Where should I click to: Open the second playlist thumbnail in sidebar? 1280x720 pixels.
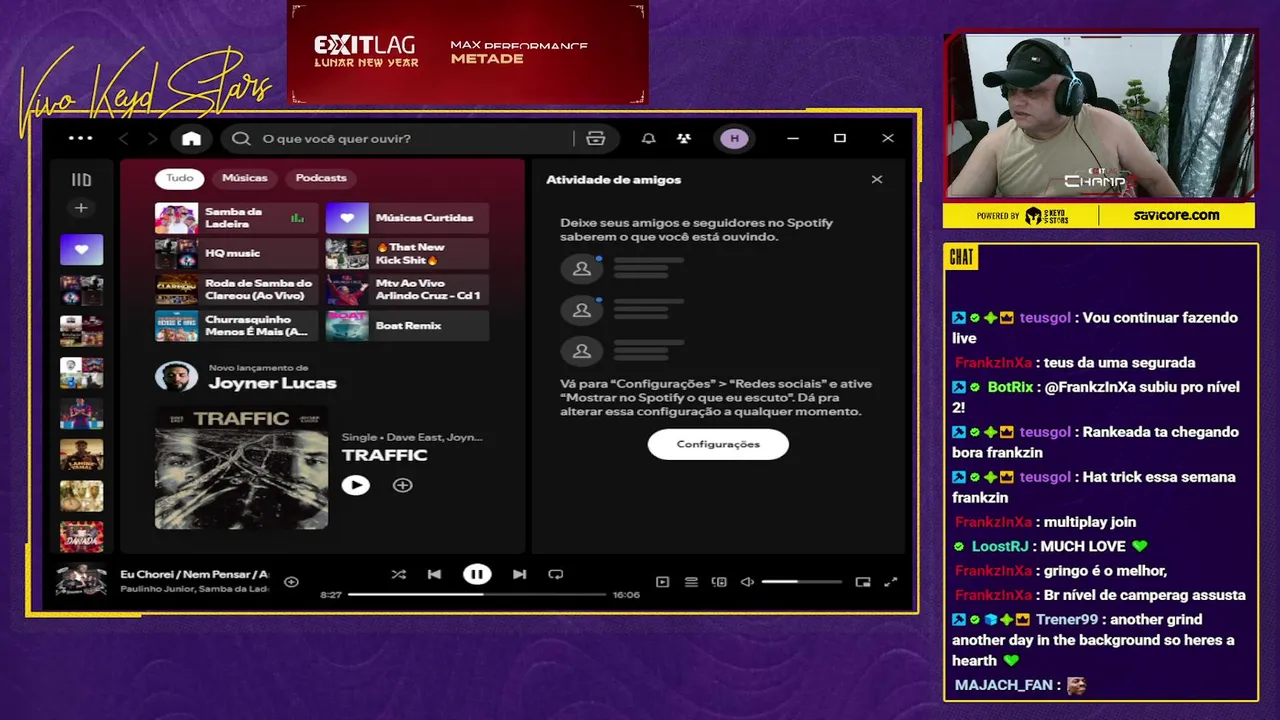(x=81, y=290)
